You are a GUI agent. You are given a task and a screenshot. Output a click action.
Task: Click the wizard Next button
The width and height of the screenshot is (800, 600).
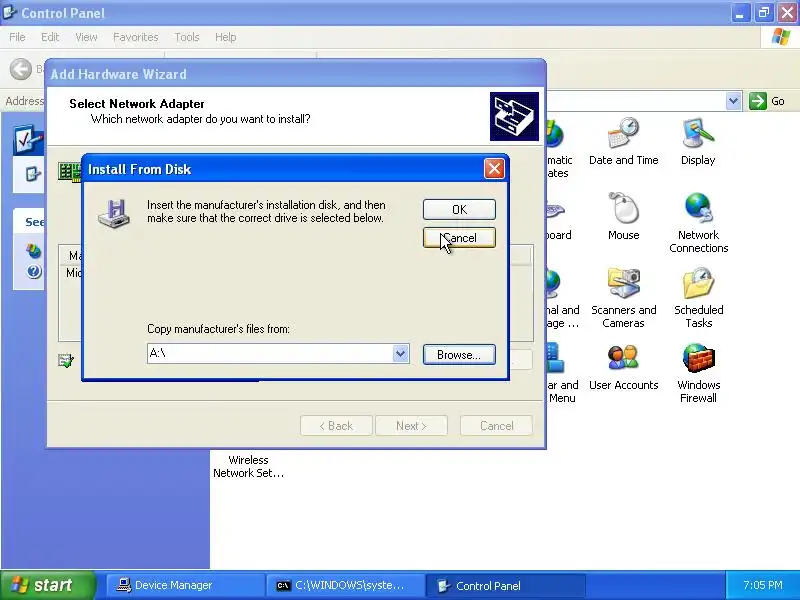point(411,426)
